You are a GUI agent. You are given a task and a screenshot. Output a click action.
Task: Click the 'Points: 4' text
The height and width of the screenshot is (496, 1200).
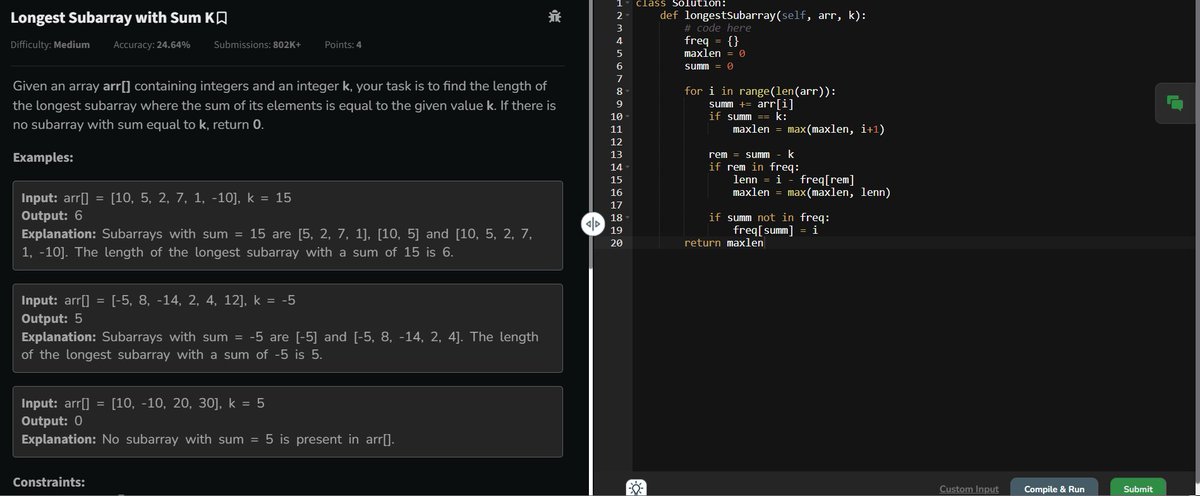coord(343,45)
